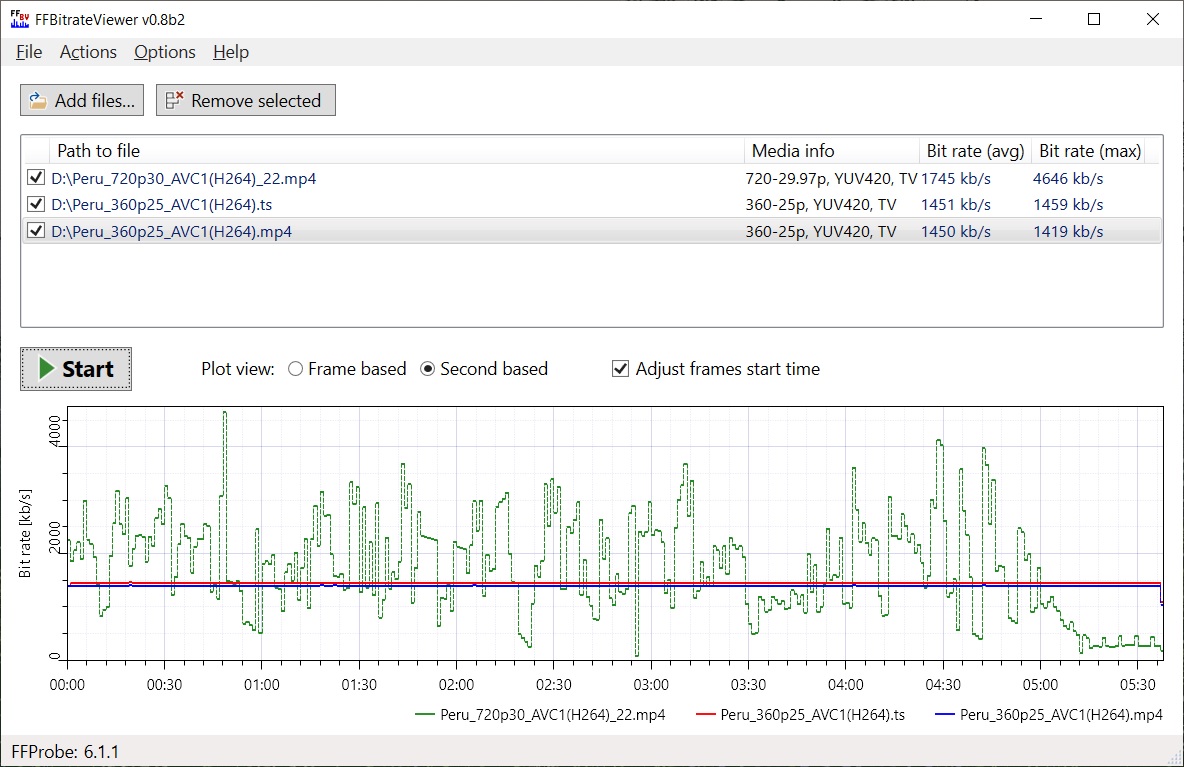Screen dimensions: 1184x767
Task: Expand the Actions menu
Action: (x=88, y=52)
